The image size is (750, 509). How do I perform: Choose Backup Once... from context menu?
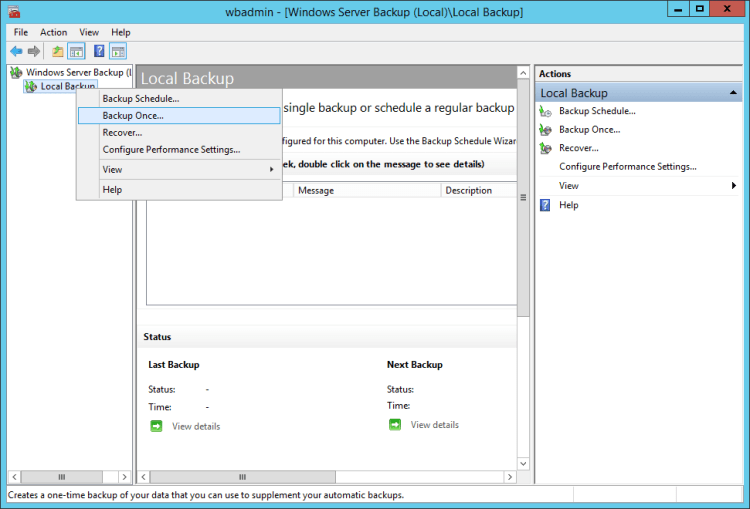tap(179, 116)
